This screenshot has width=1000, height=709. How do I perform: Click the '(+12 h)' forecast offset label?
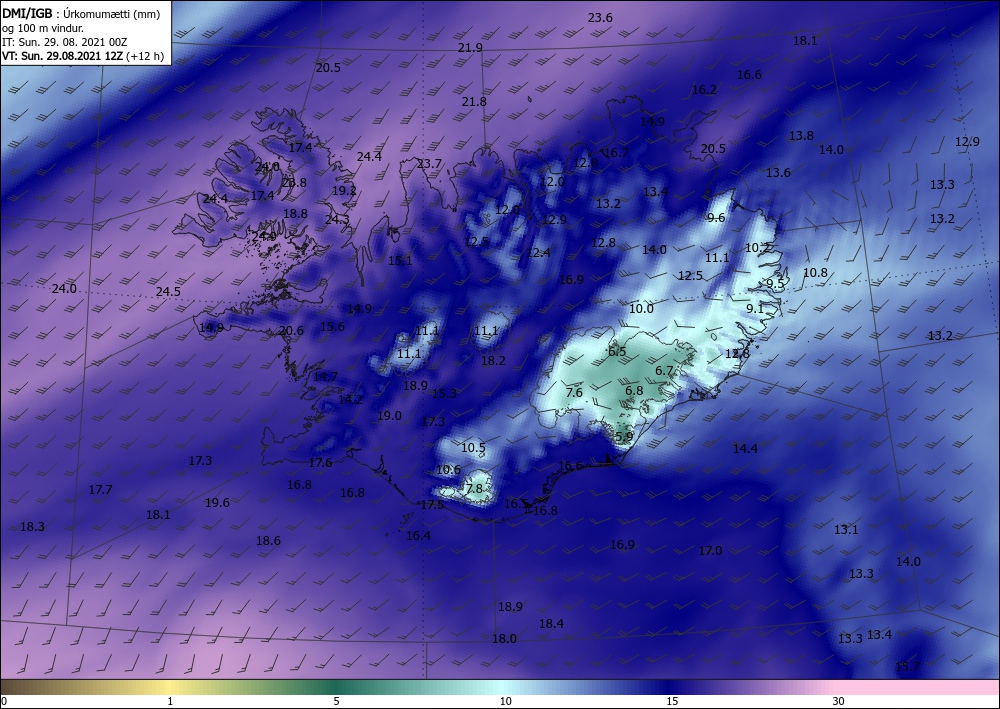(145, 56)
